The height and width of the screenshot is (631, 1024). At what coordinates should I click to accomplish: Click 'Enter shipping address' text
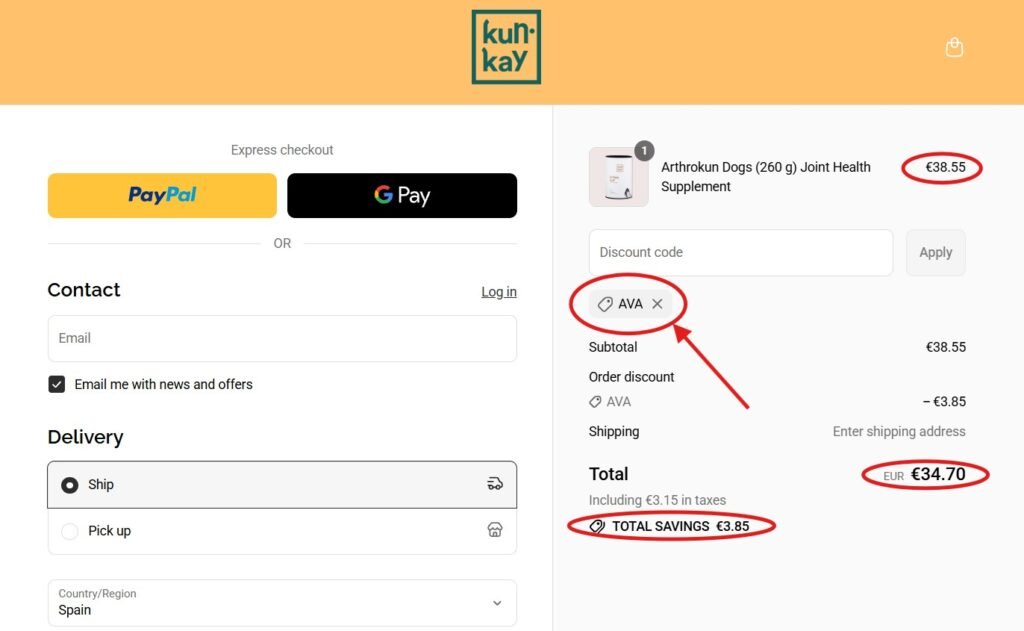coord(899,431)
